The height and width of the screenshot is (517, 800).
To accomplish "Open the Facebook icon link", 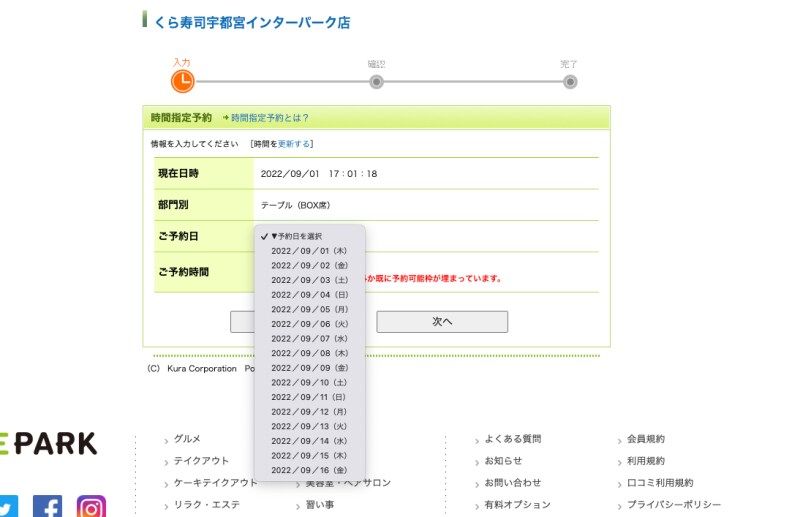I will 47,506.
